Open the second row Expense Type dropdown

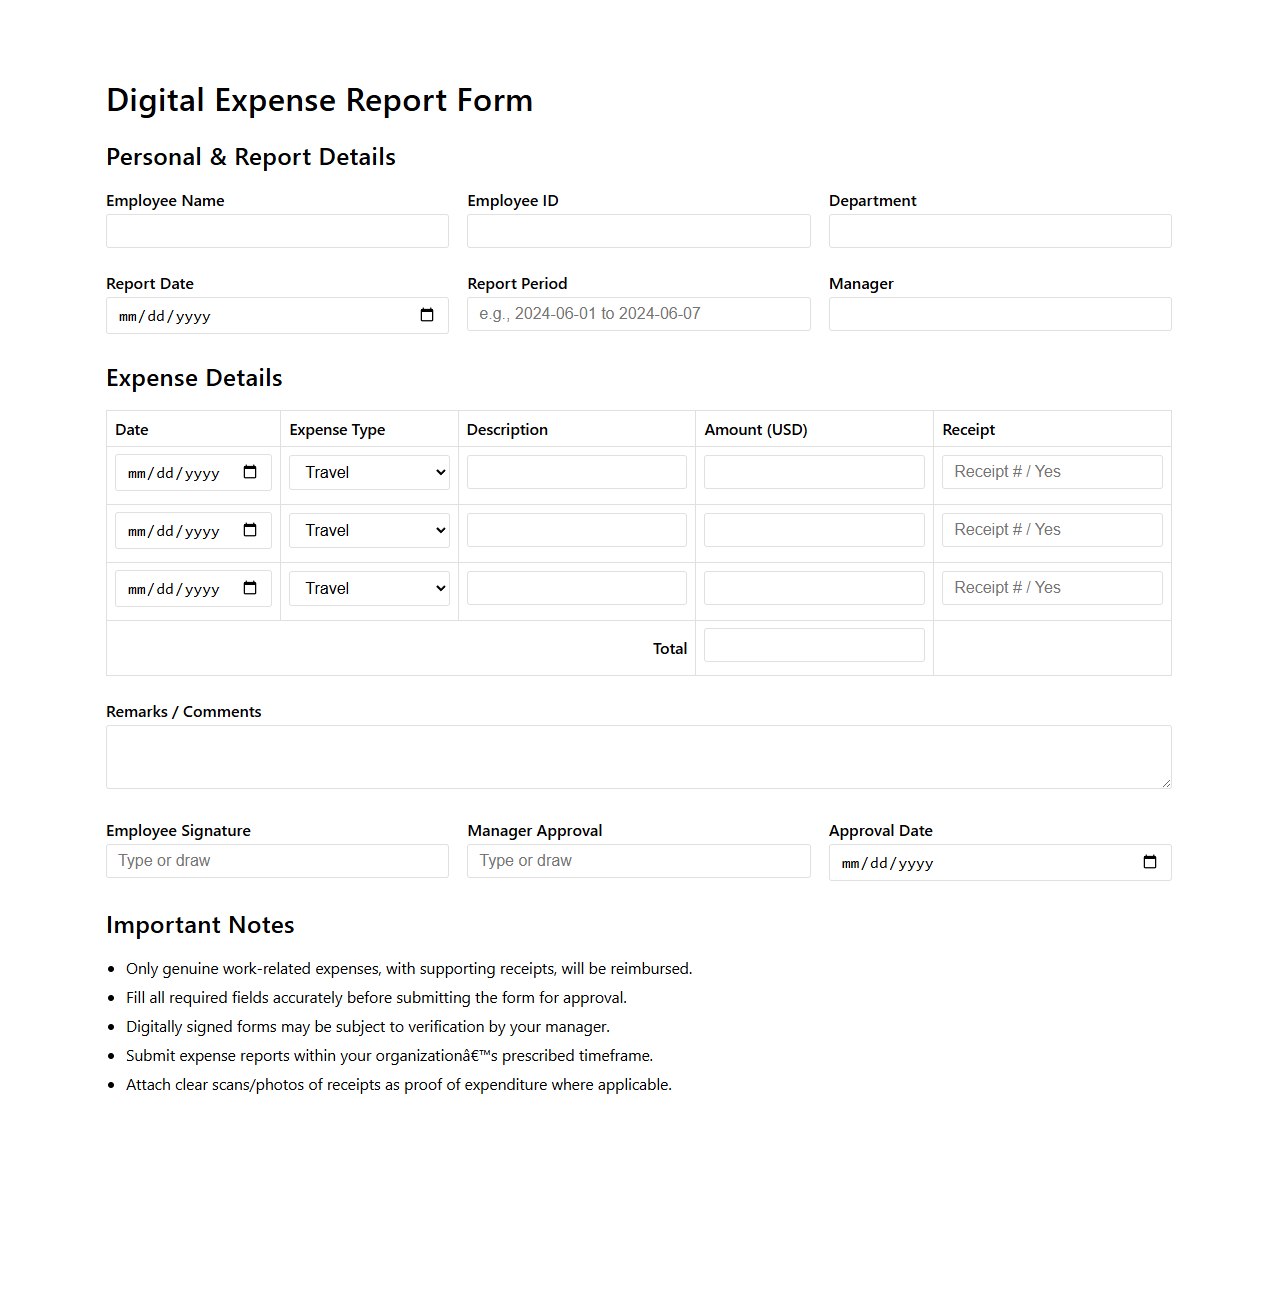coord(369,531)
